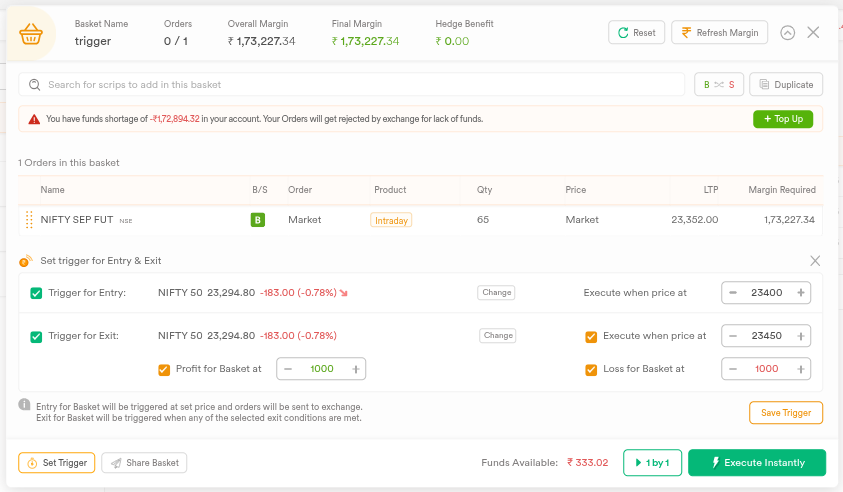
Task: Toggle Loss for Basket at checkbox
Action: [591, 370]
